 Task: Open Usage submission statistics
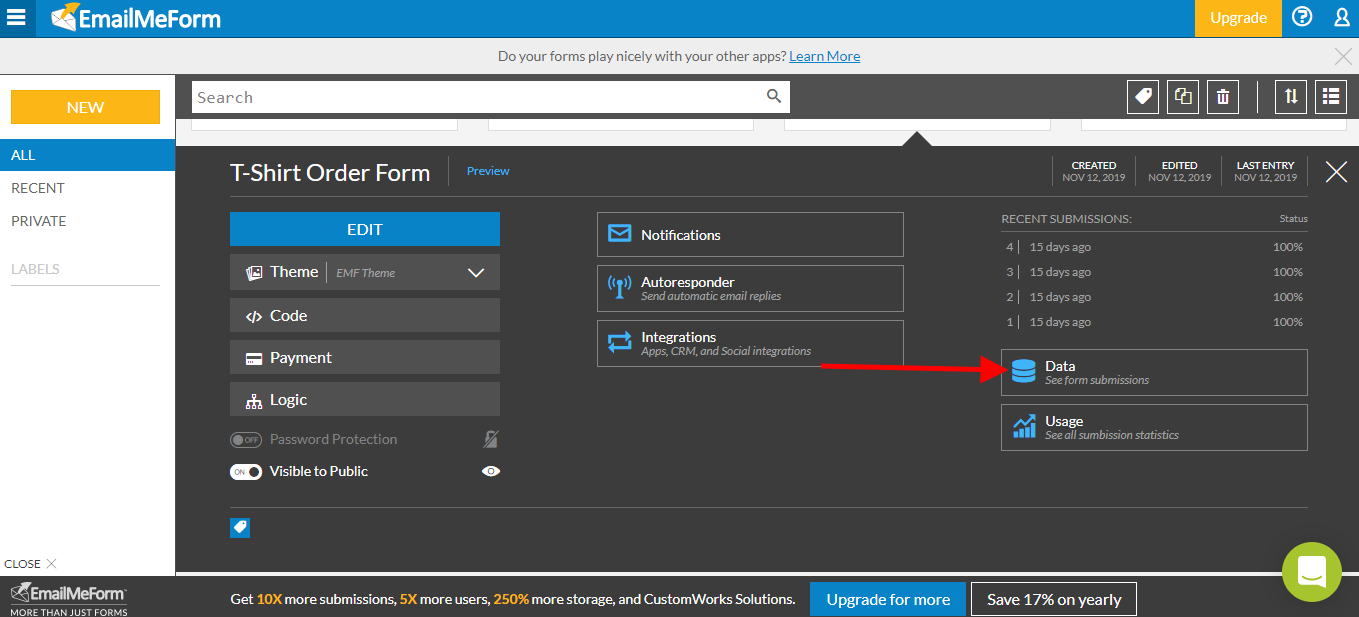click(1154, 427)
